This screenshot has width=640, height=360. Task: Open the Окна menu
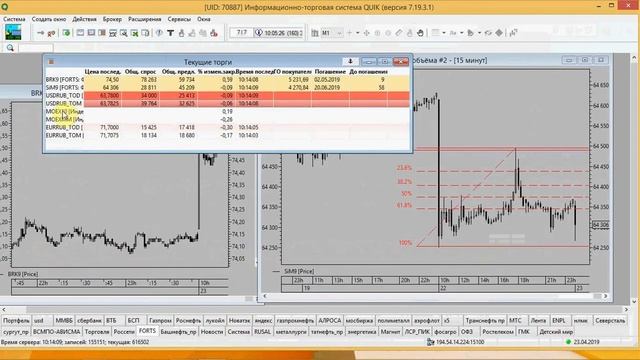pos(204,19)
